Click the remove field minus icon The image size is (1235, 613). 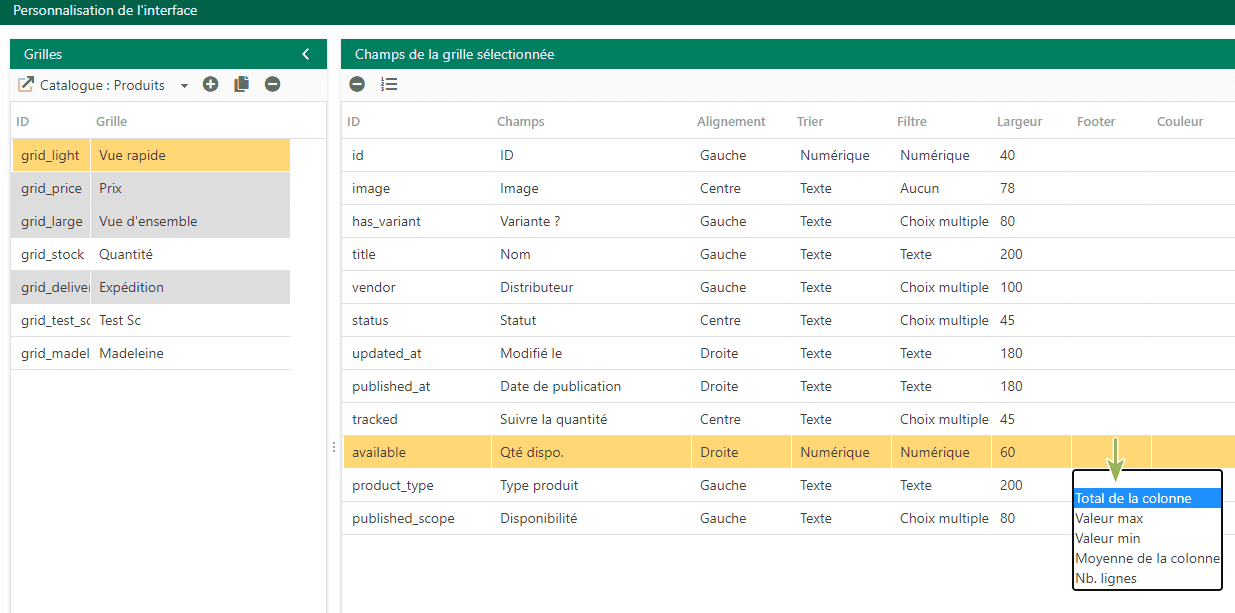(x=357, y=85)
